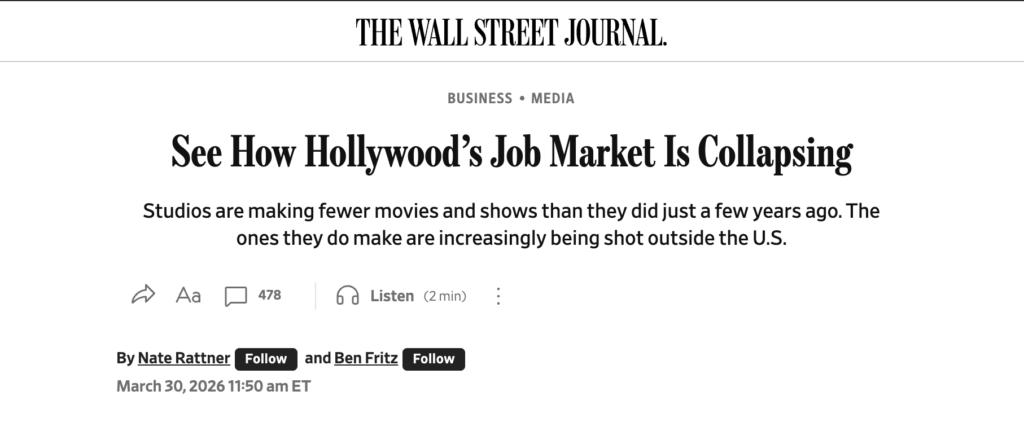This screenshot has width=1024, height=422.
Task: Go to The Wall Street Journal homepage logo
Action: pos(511,33)
